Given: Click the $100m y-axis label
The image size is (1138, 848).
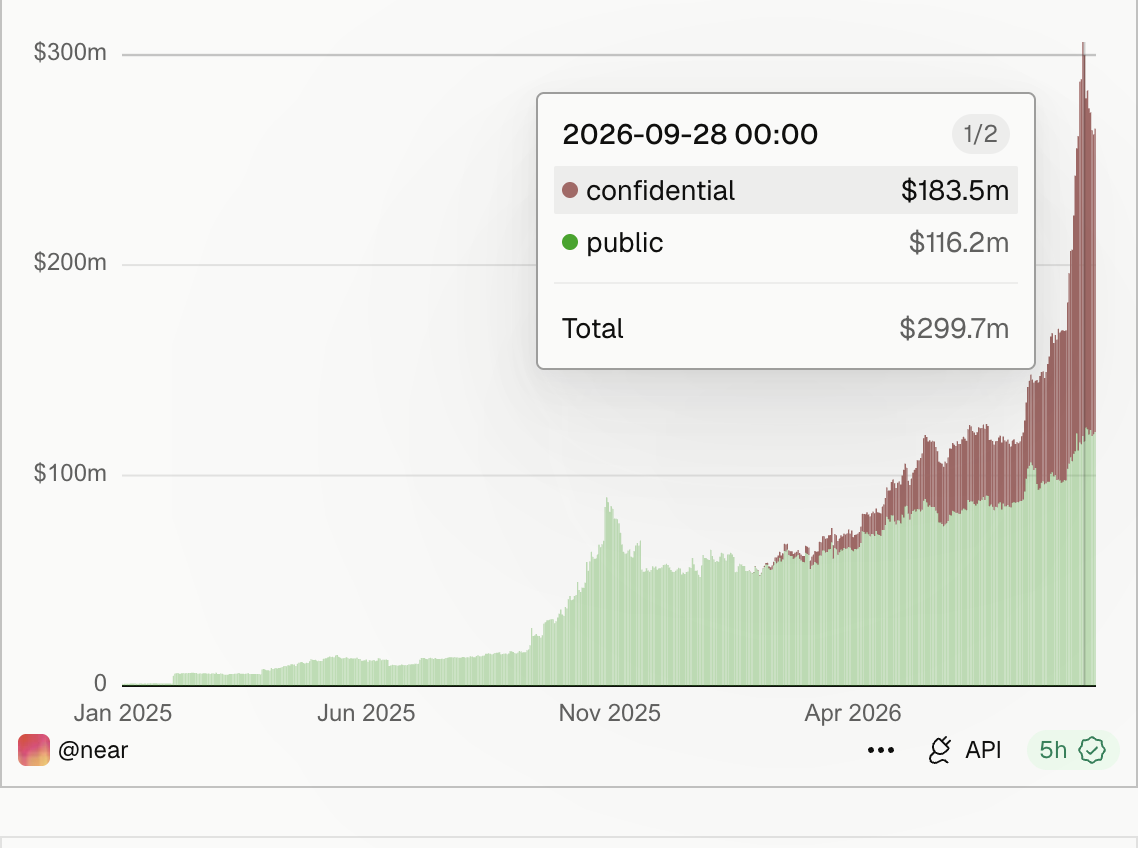Looking at the screenshot, I should 70,473.
